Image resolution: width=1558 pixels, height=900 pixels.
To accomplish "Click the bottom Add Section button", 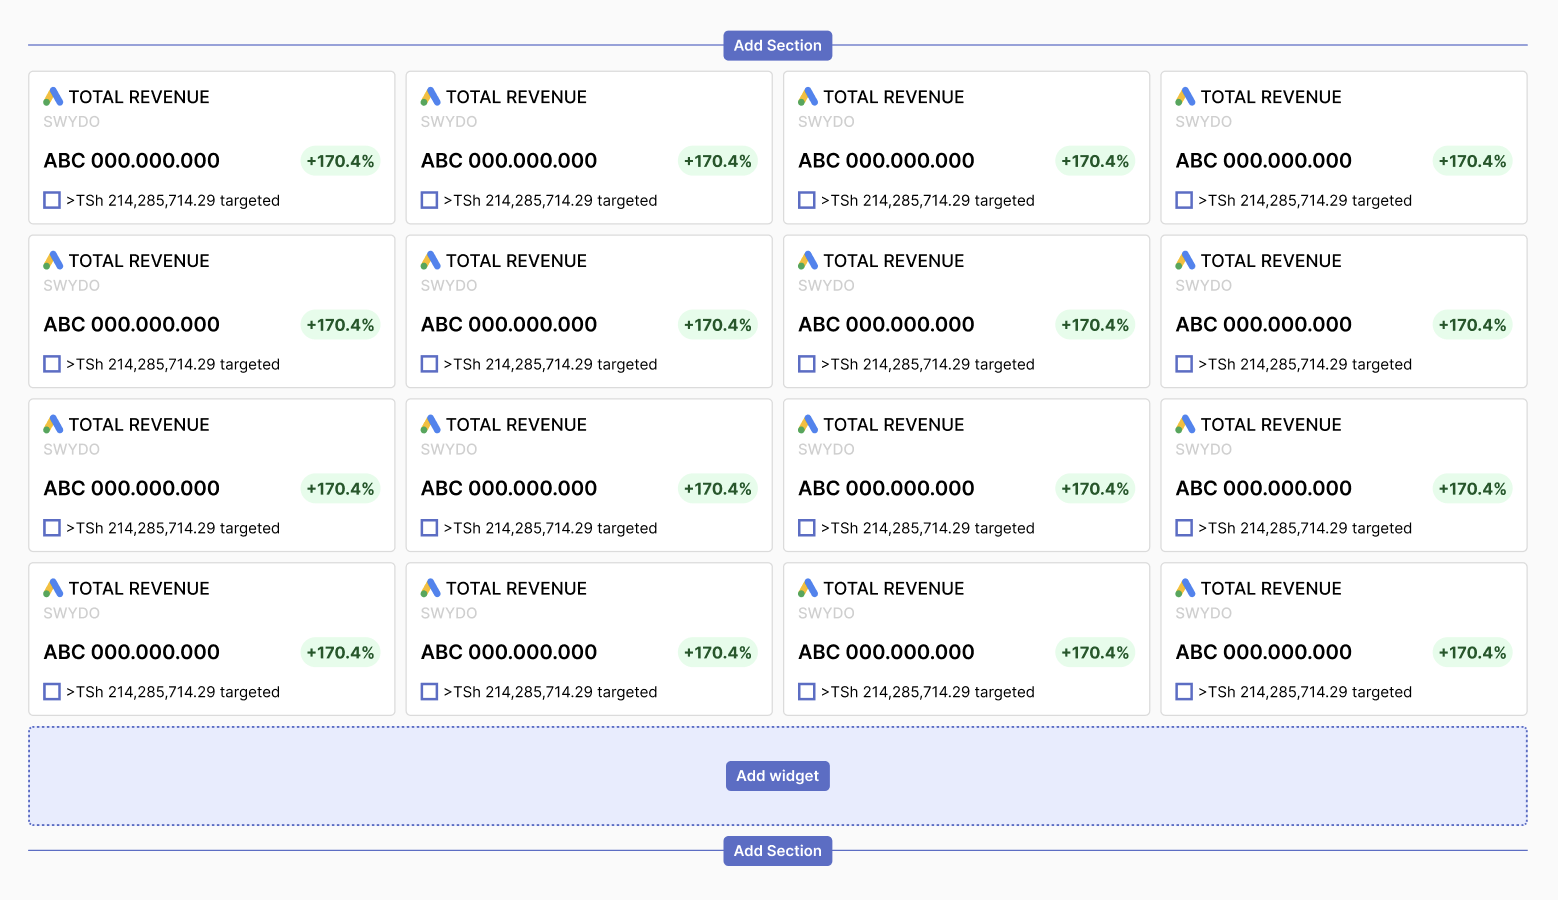I will click(x=777, y=851).
